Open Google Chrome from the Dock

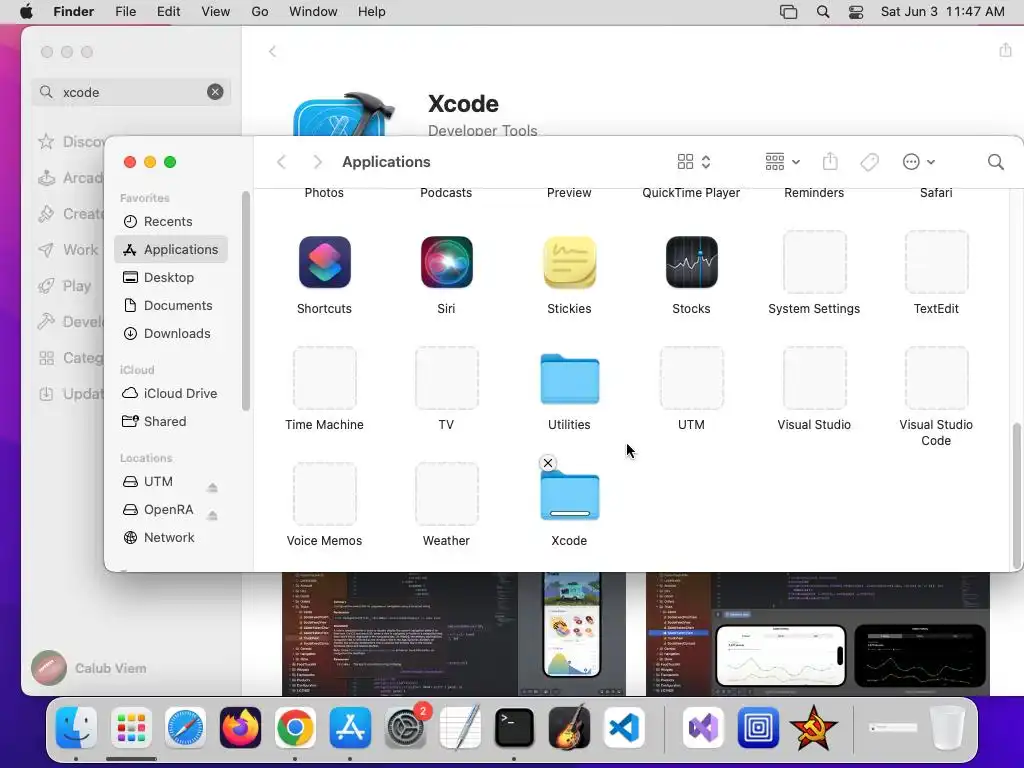click(x=295, y=728)
